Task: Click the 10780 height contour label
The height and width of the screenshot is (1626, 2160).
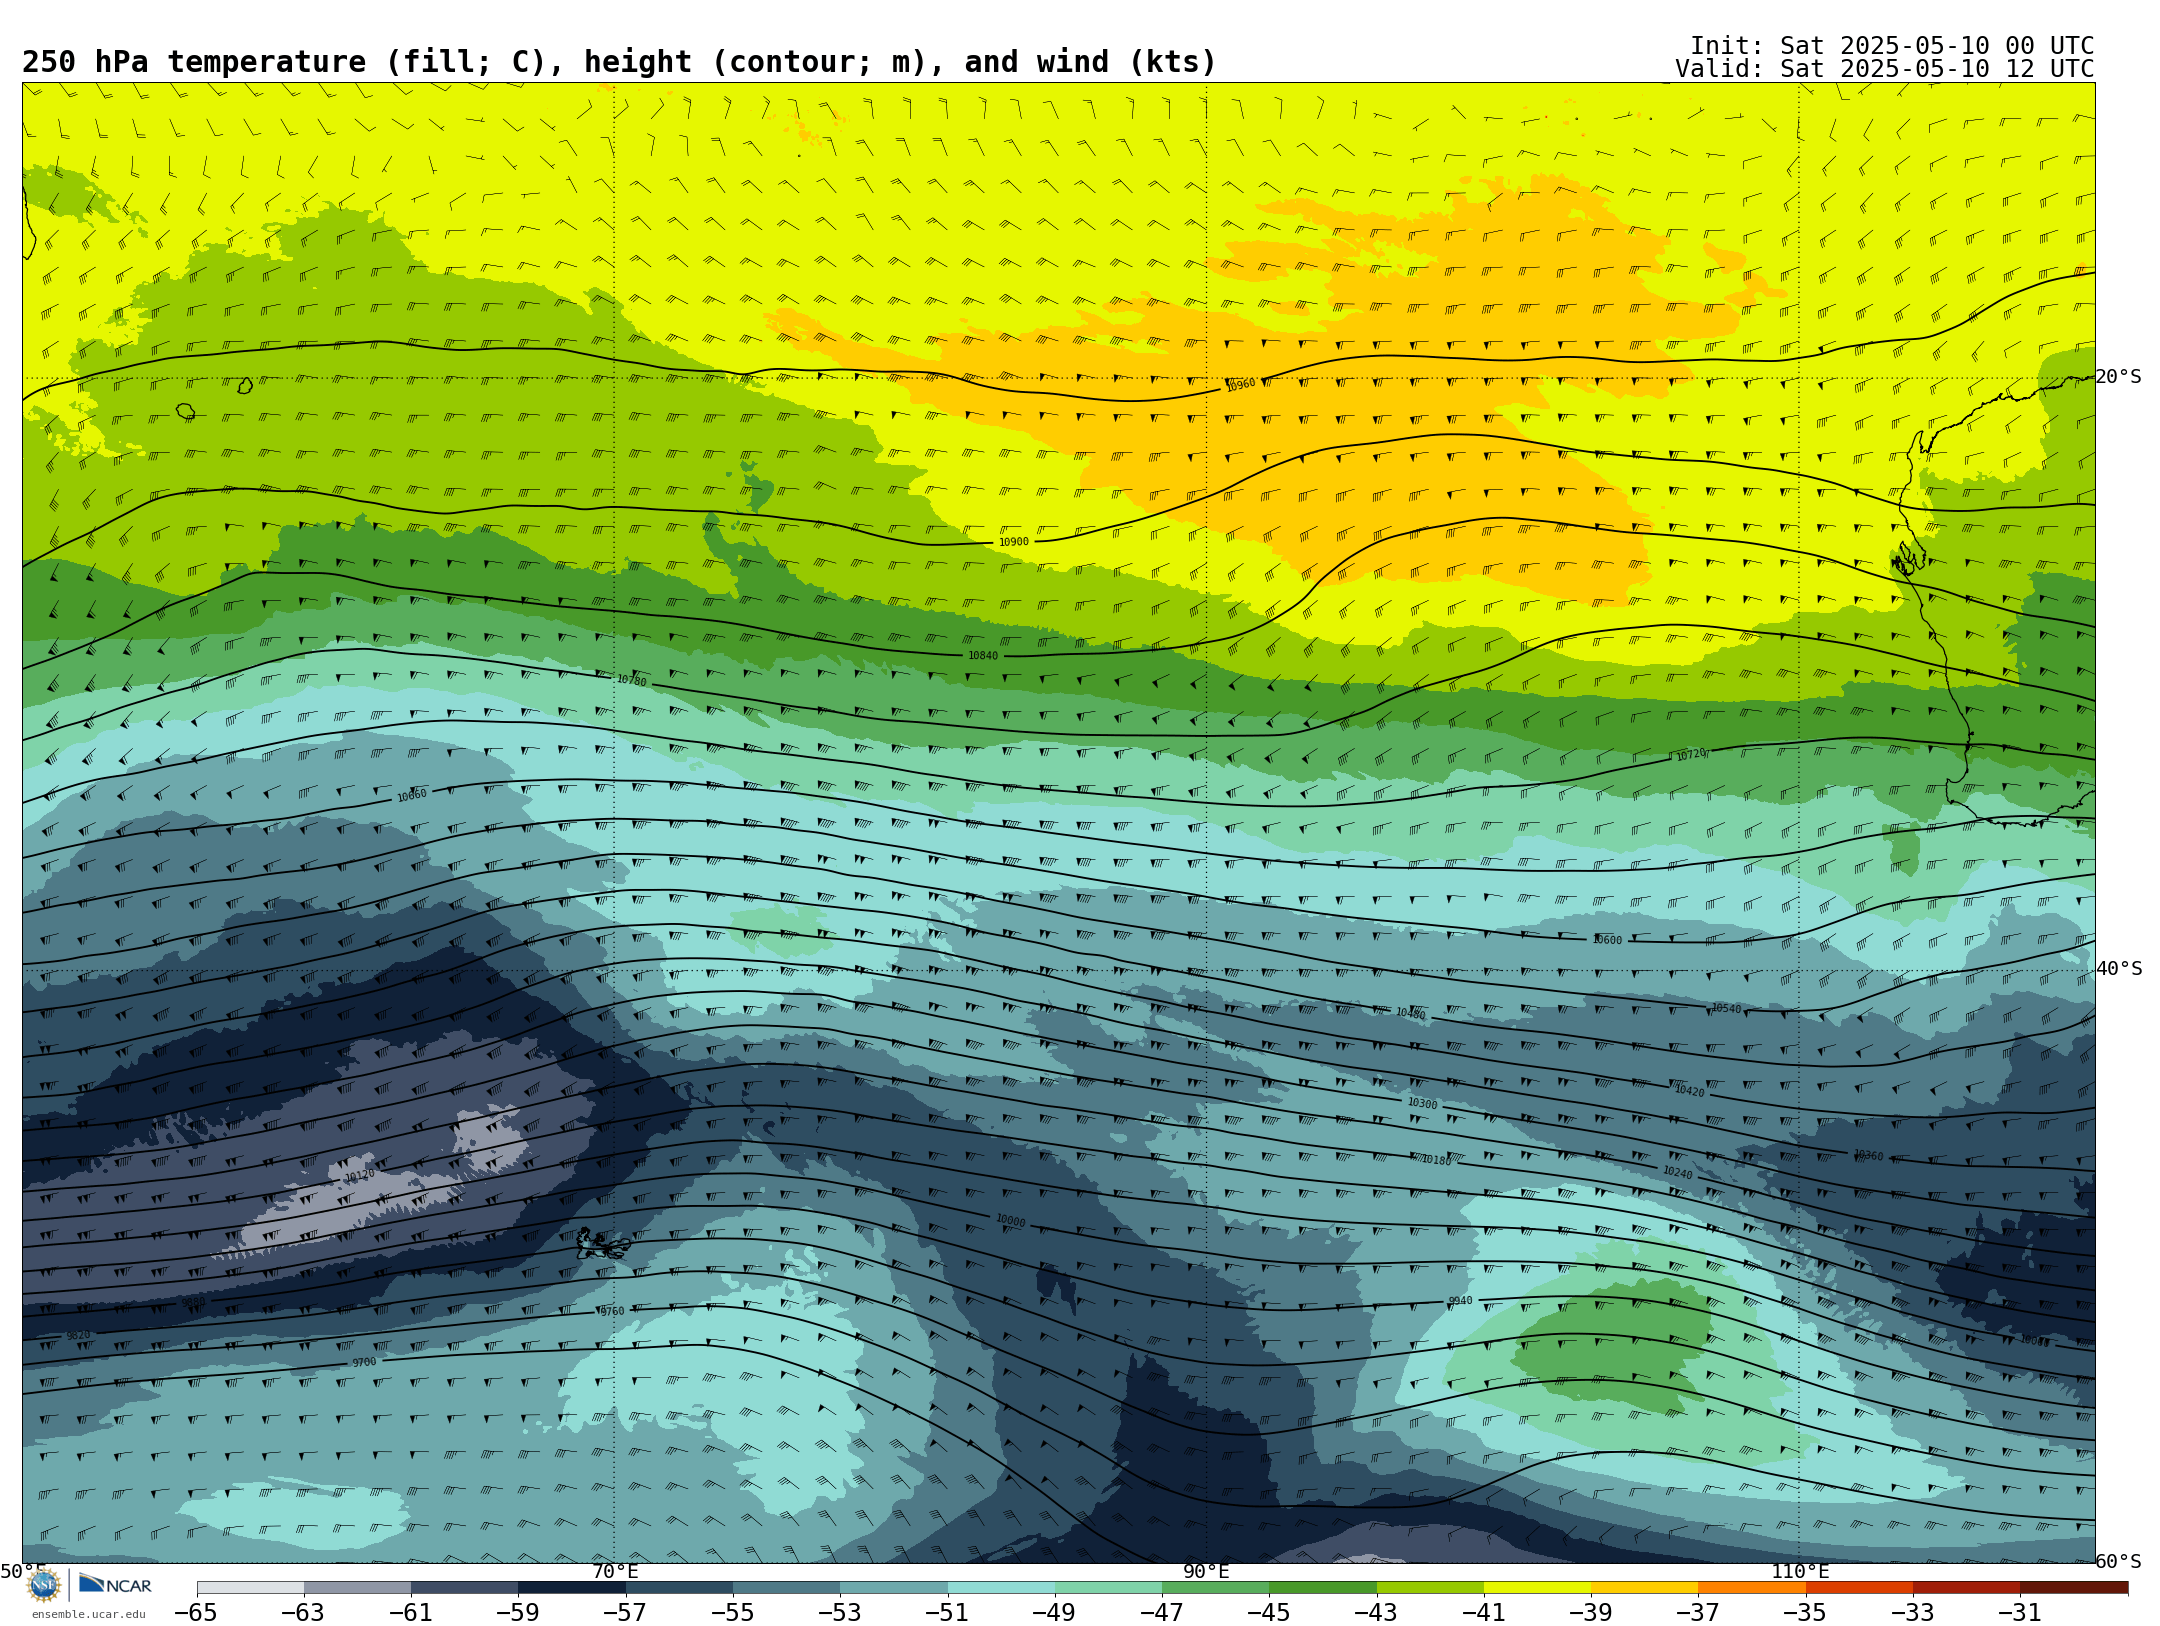Action: tap(631, 681)
